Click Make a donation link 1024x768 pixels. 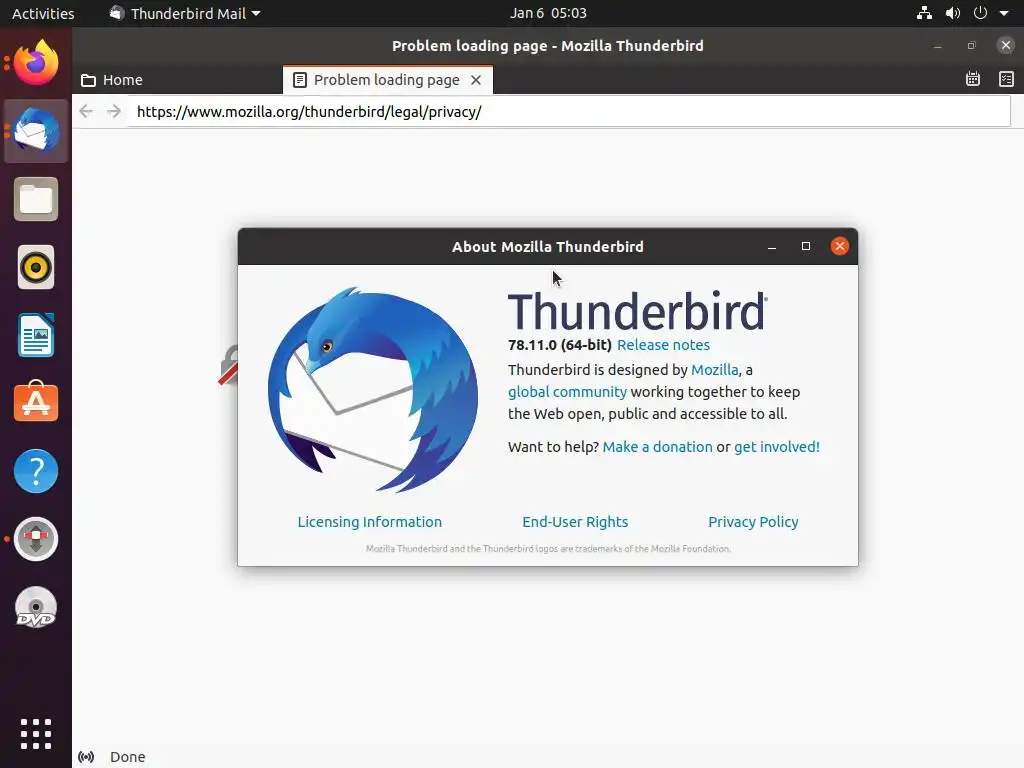pyautogui.click(x=657, y=447)
